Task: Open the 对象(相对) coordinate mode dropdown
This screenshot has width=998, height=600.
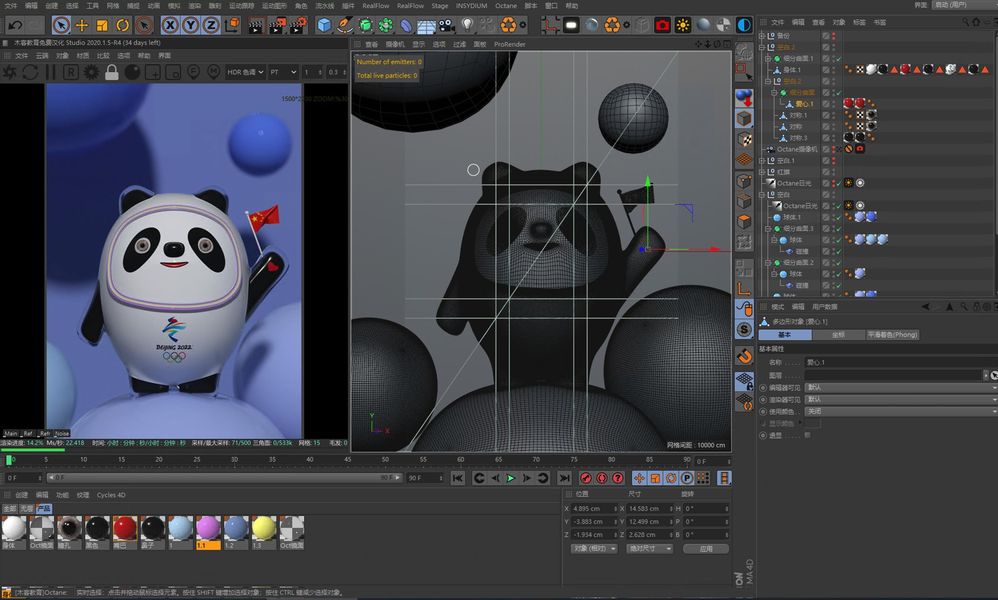Action: tap(593, 548)
